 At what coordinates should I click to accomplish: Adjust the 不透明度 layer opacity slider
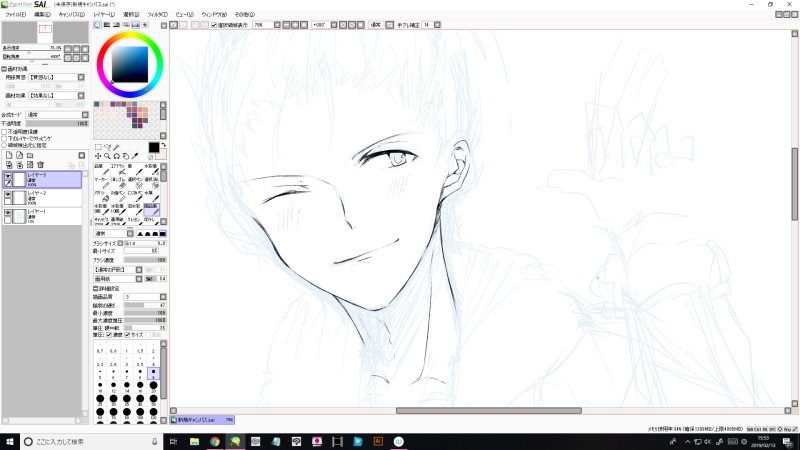point(57,123)
